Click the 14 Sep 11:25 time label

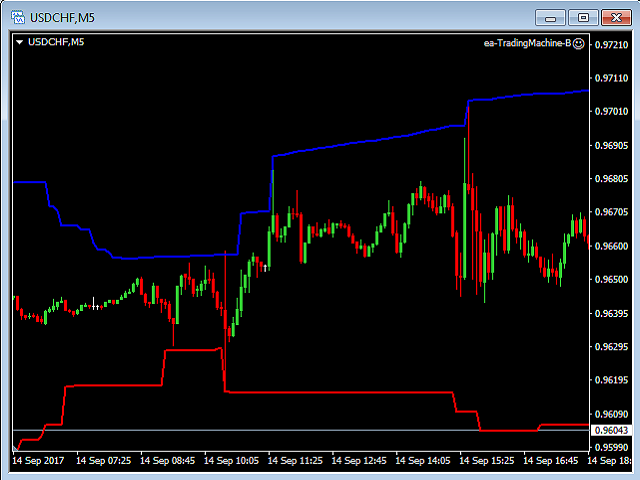(295, 461)
